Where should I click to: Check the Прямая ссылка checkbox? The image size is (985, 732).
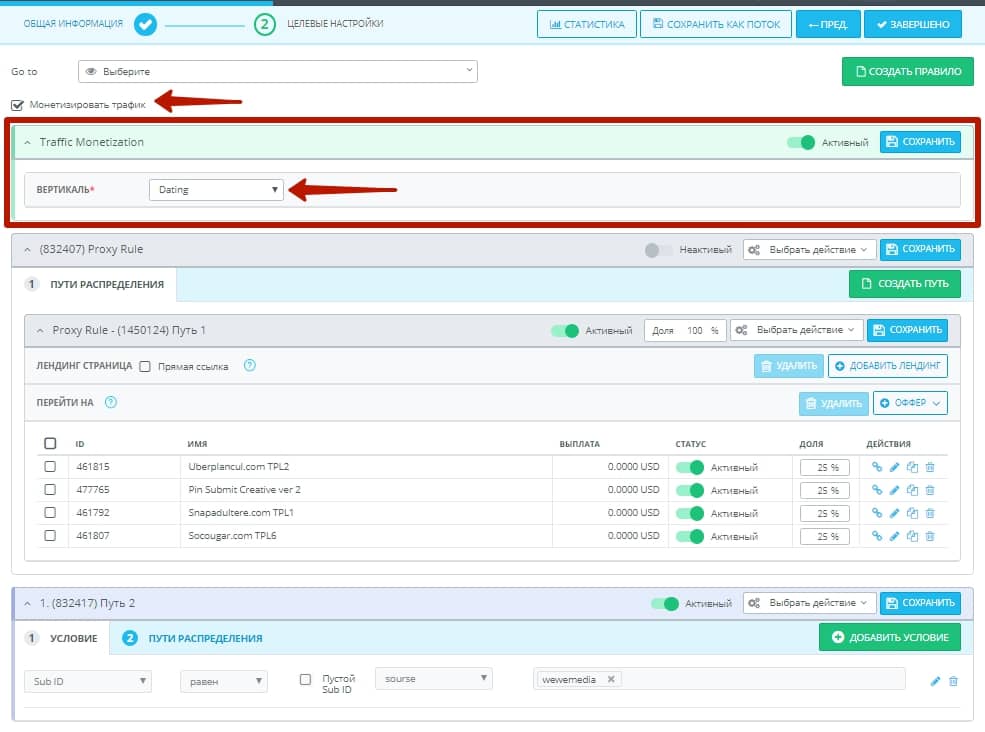(144, 366)
